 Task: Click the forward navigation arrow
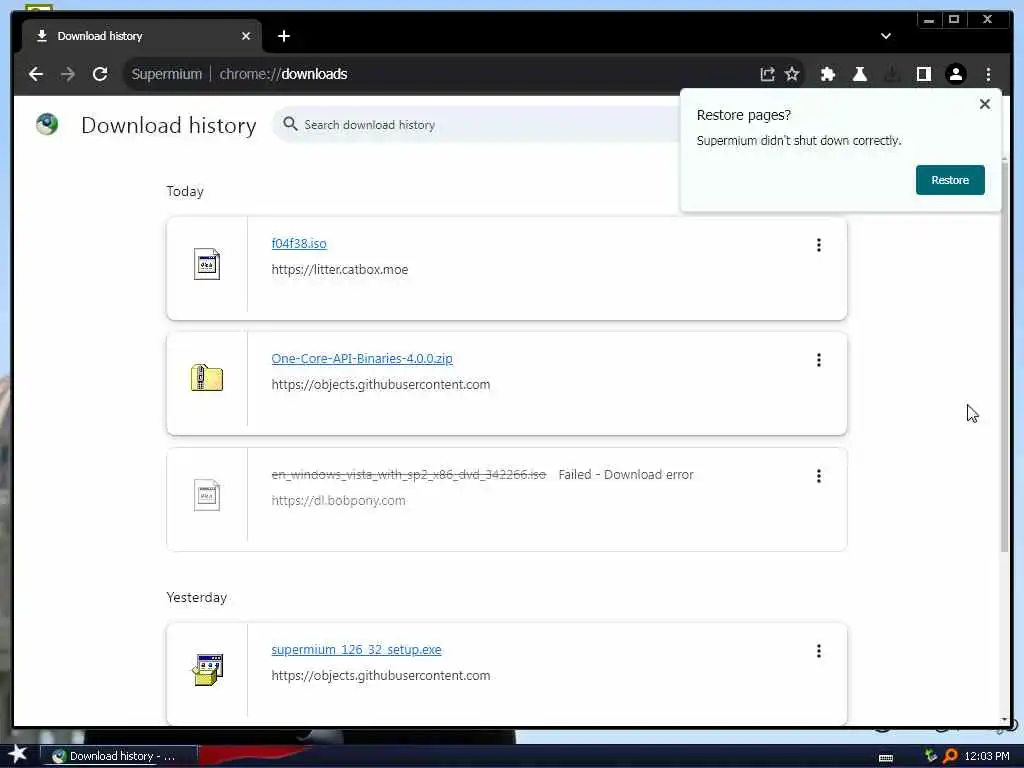click(x=68, y=74)
